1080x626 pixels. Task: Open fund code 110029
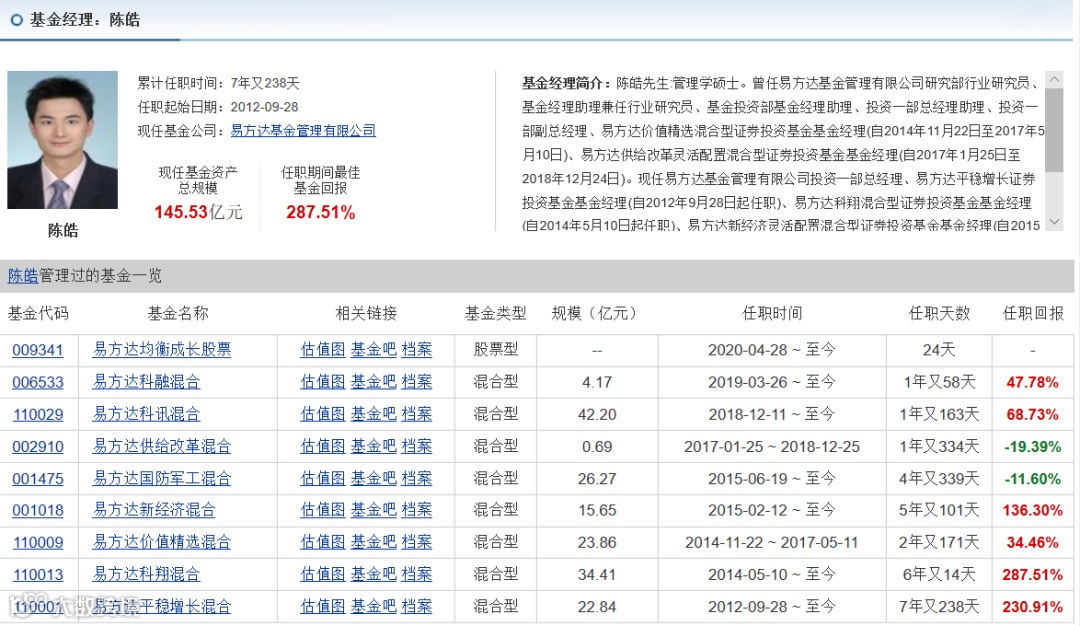pos(38,415)
